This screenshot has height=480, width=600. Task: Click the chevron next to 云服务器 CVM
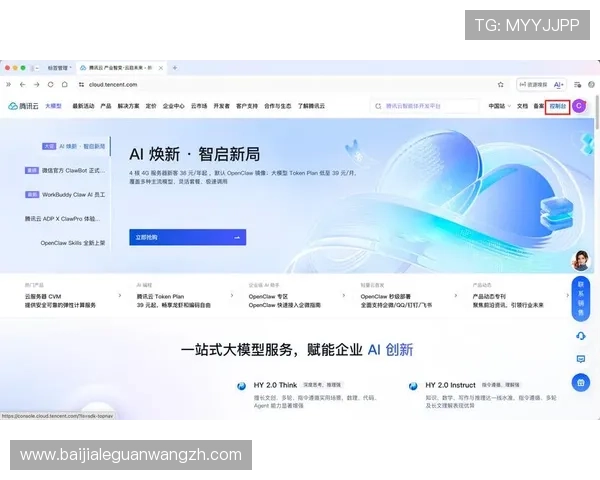pyautogui.click(x=120, y=296)
